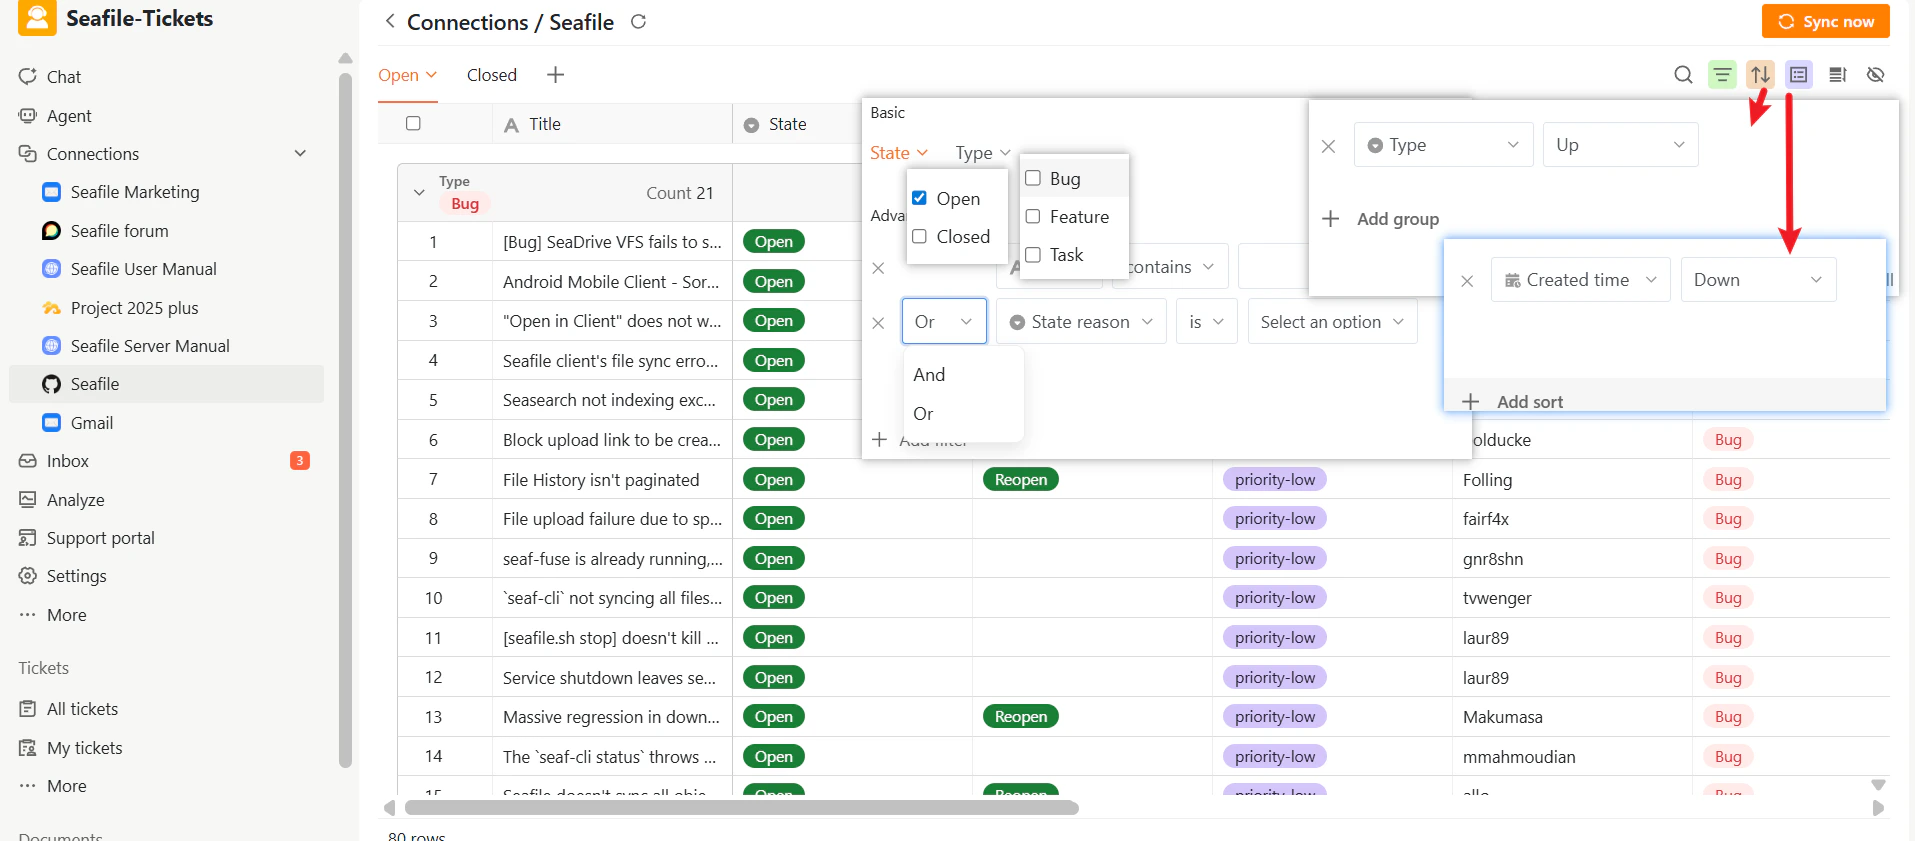Image resolution: width=1915 pixels, height=841 pixels.
Task: Open Inbox with 3 notifications
Action: coord(165,461)
